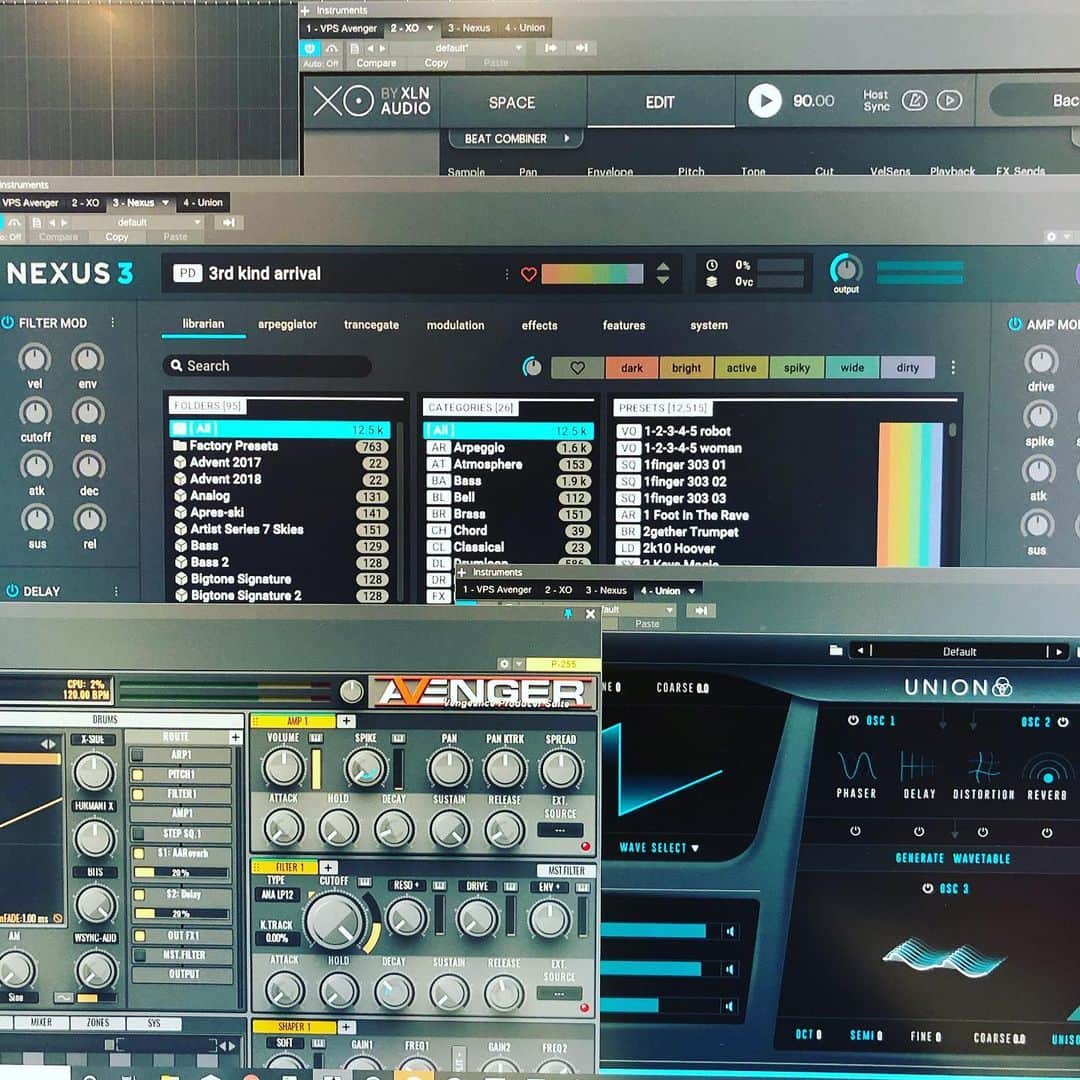This screenshot has width=1080, height=1080.
Task: Toggle Nexus FILTER MOD power button
Action: coord(8,322)
